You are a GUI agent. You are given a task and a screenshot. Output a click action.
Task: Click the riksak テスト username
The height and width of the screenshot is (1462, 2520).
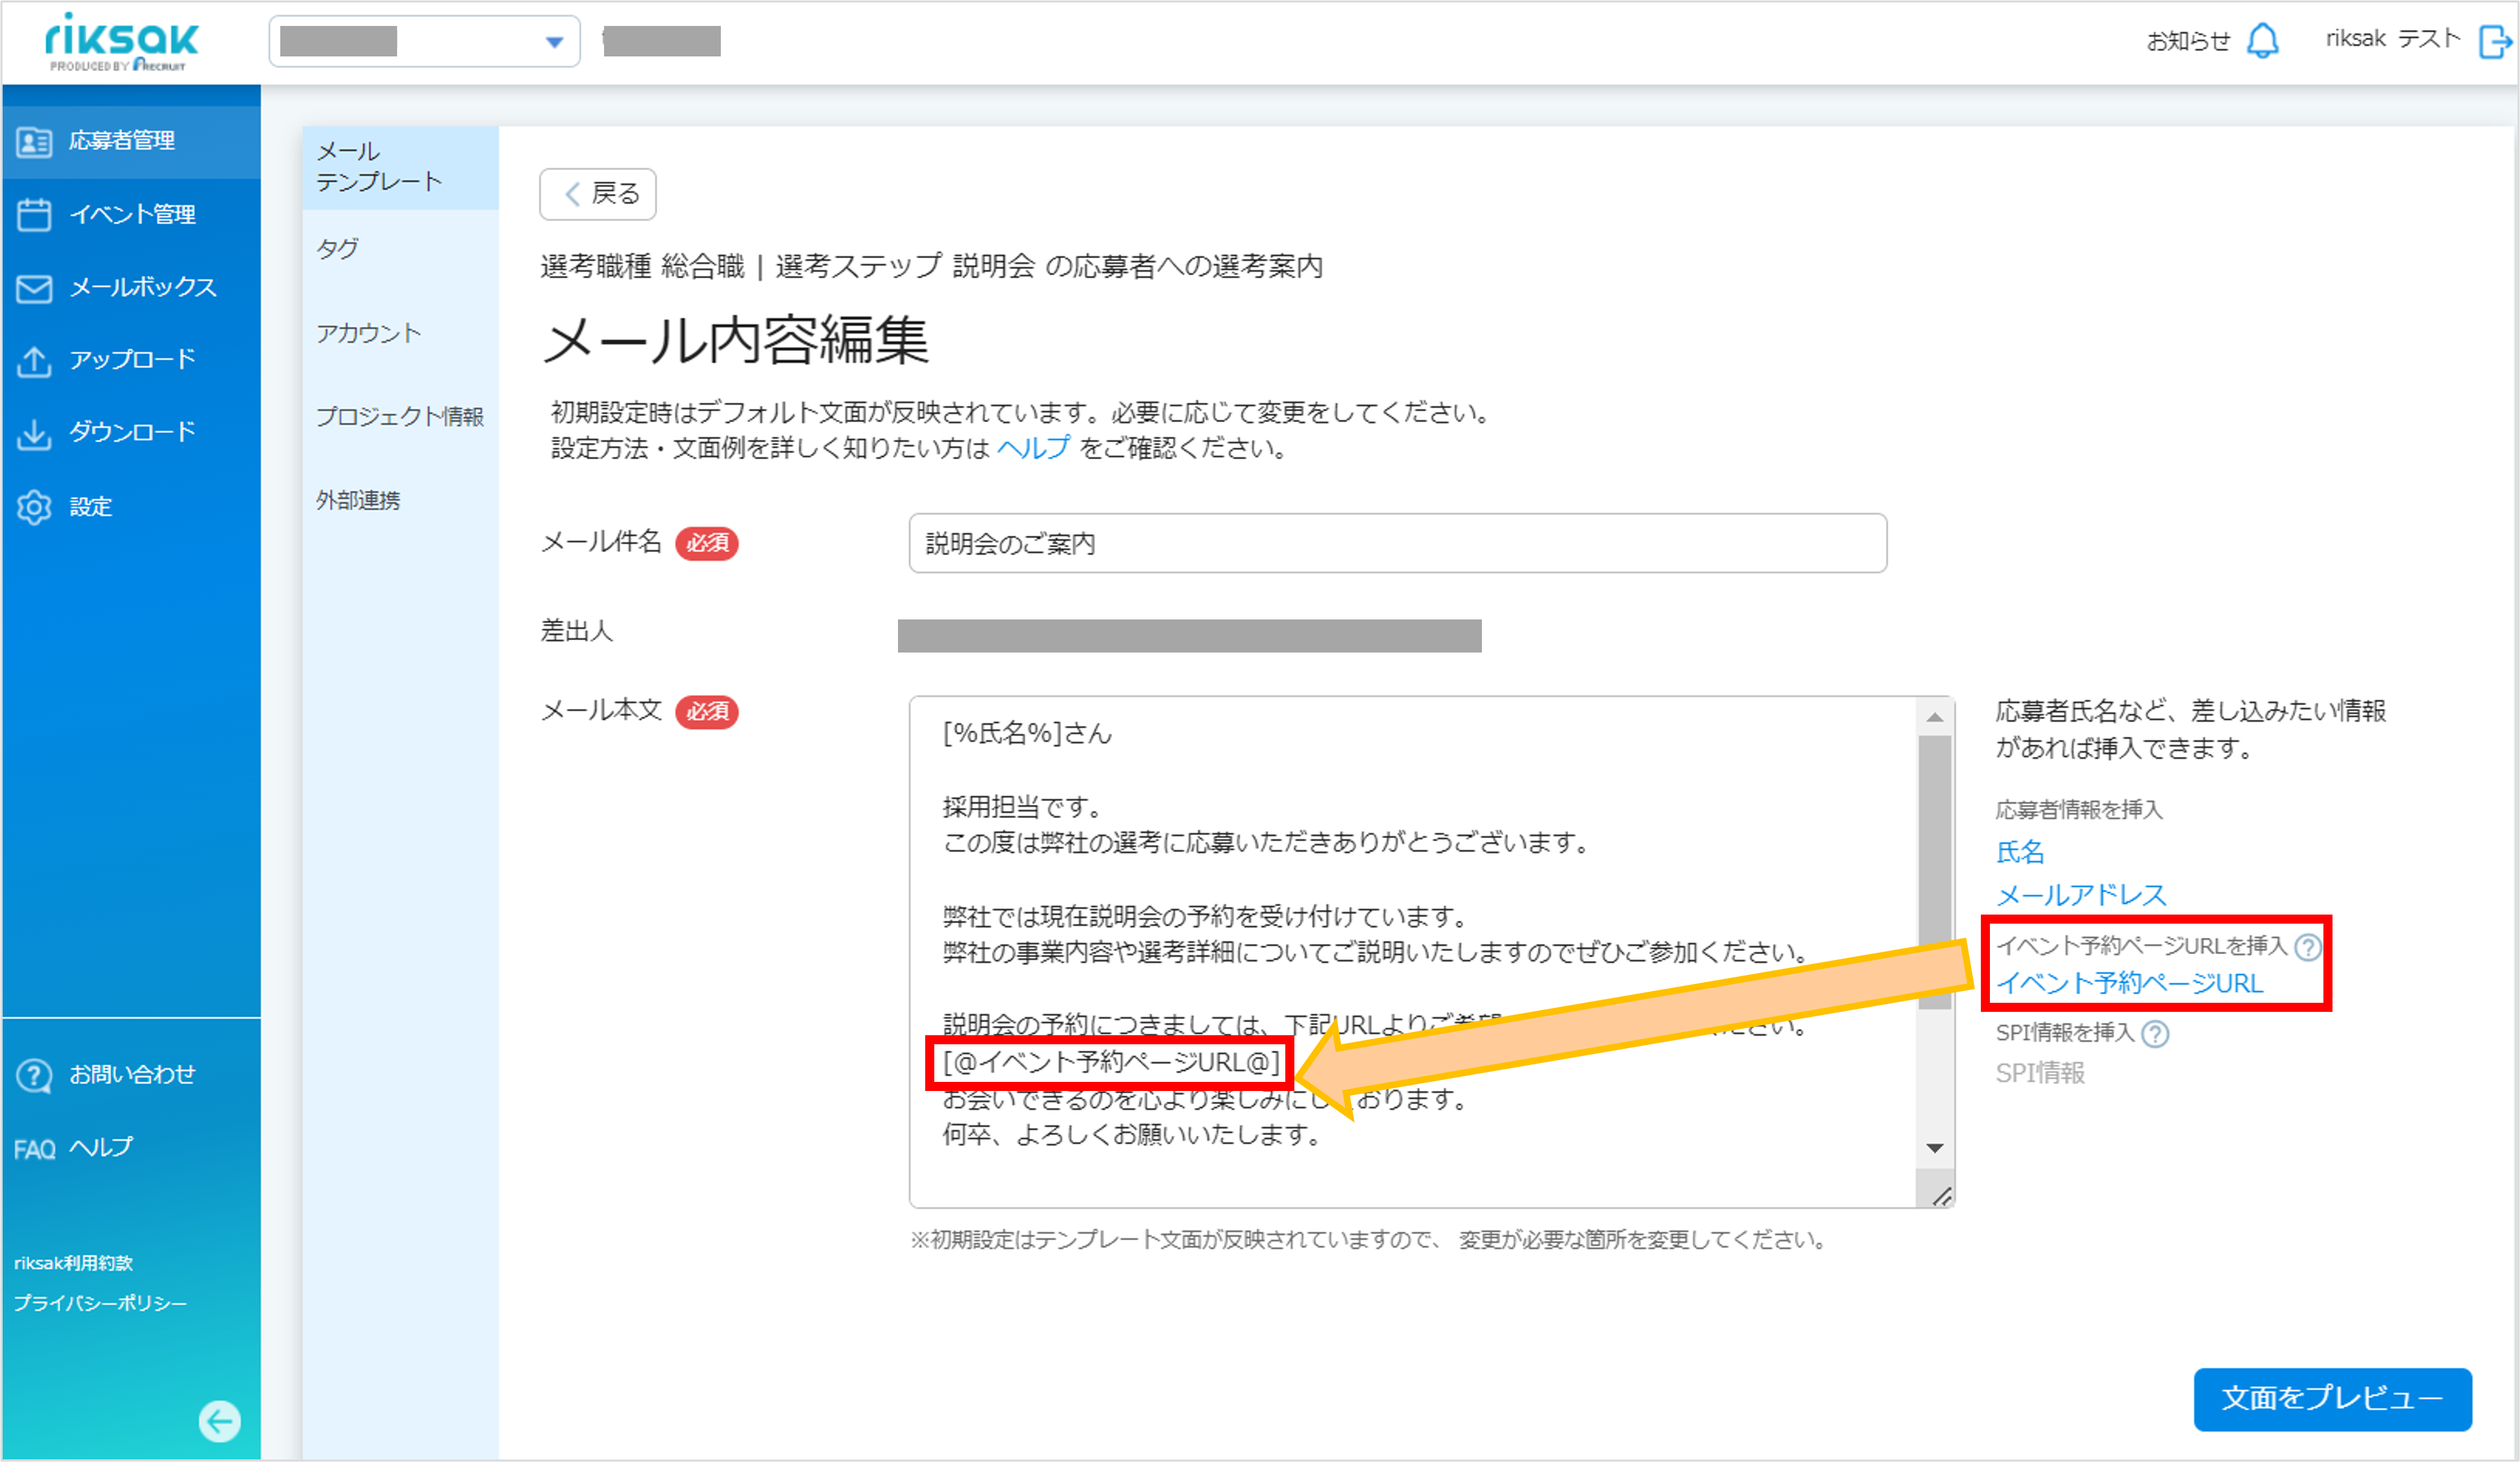2392,39
